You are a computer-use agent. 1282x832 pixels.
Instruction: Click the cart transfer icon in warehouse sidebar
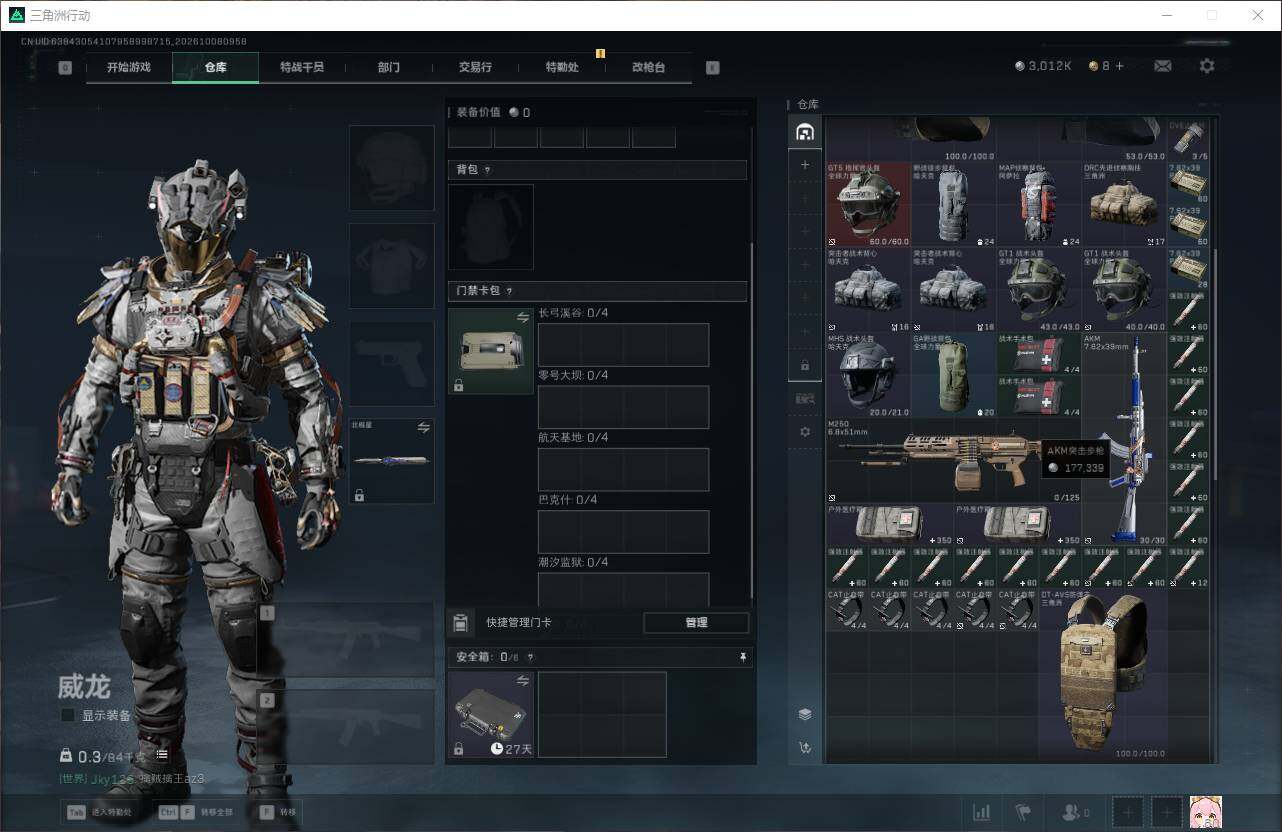pos(805,747)
